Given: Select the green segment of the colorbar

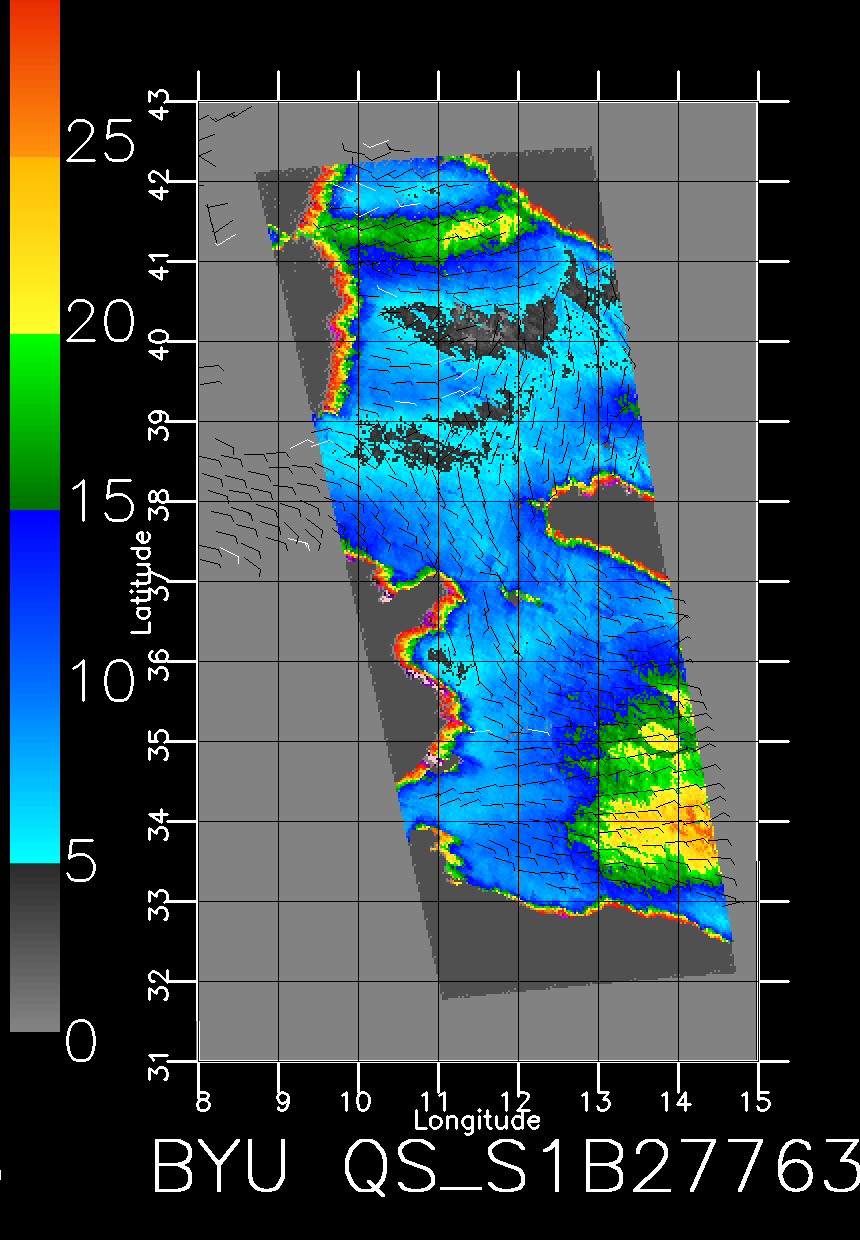Looking at the screenshot, I should 35,422.
